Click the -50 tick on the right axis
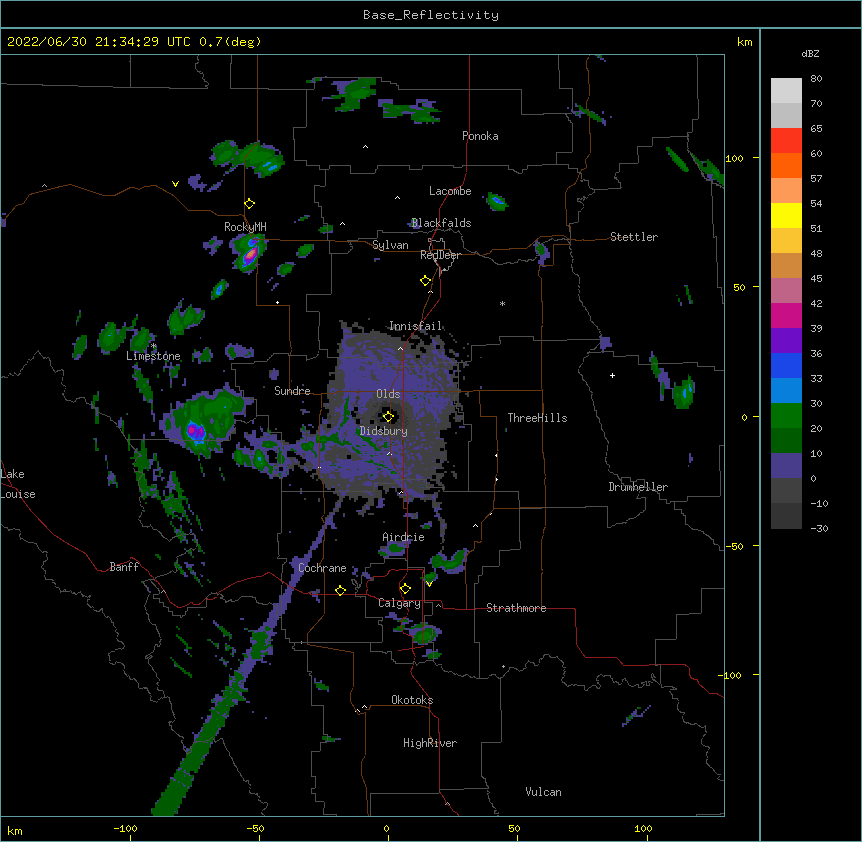The width and height of the screenshot is (862, 842). (x=734, y=546)
